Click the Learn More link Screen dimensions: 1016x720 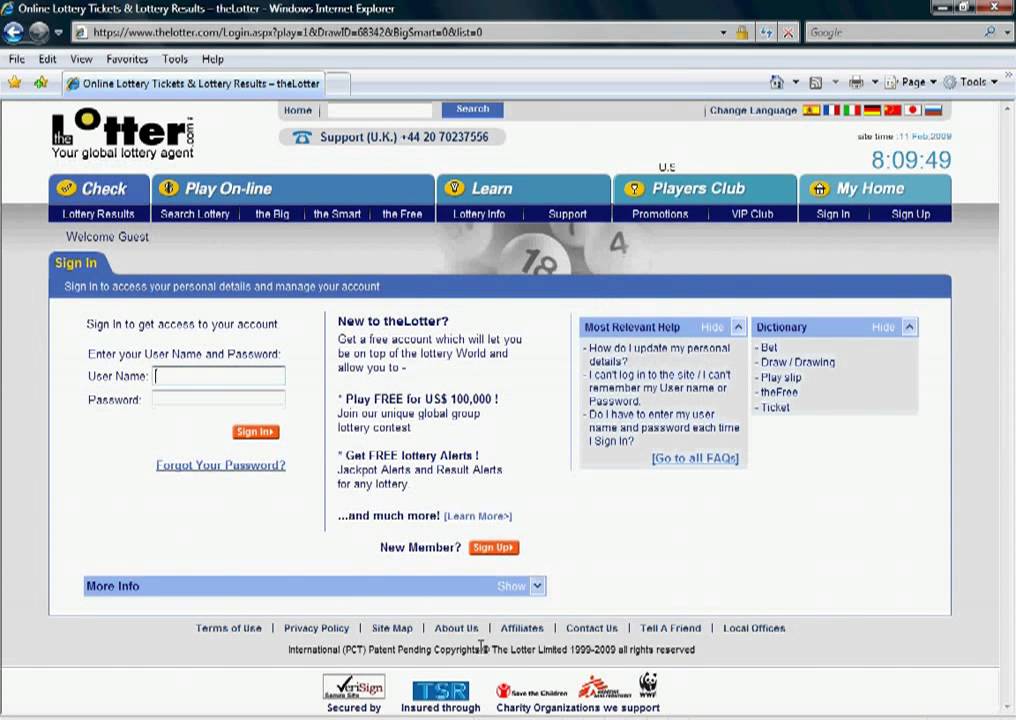coord(478,516)
